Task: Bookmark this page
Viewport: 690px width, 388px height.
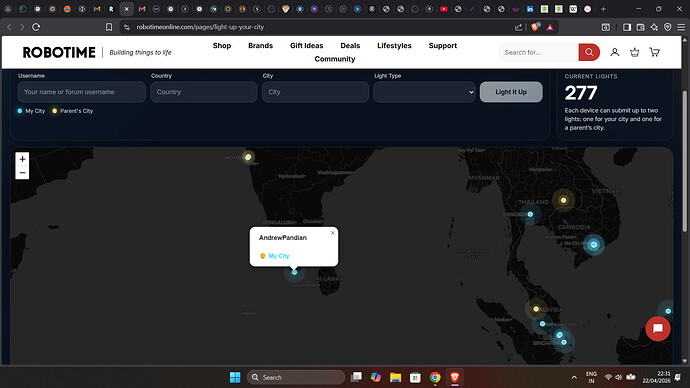Action: [109, 27]
